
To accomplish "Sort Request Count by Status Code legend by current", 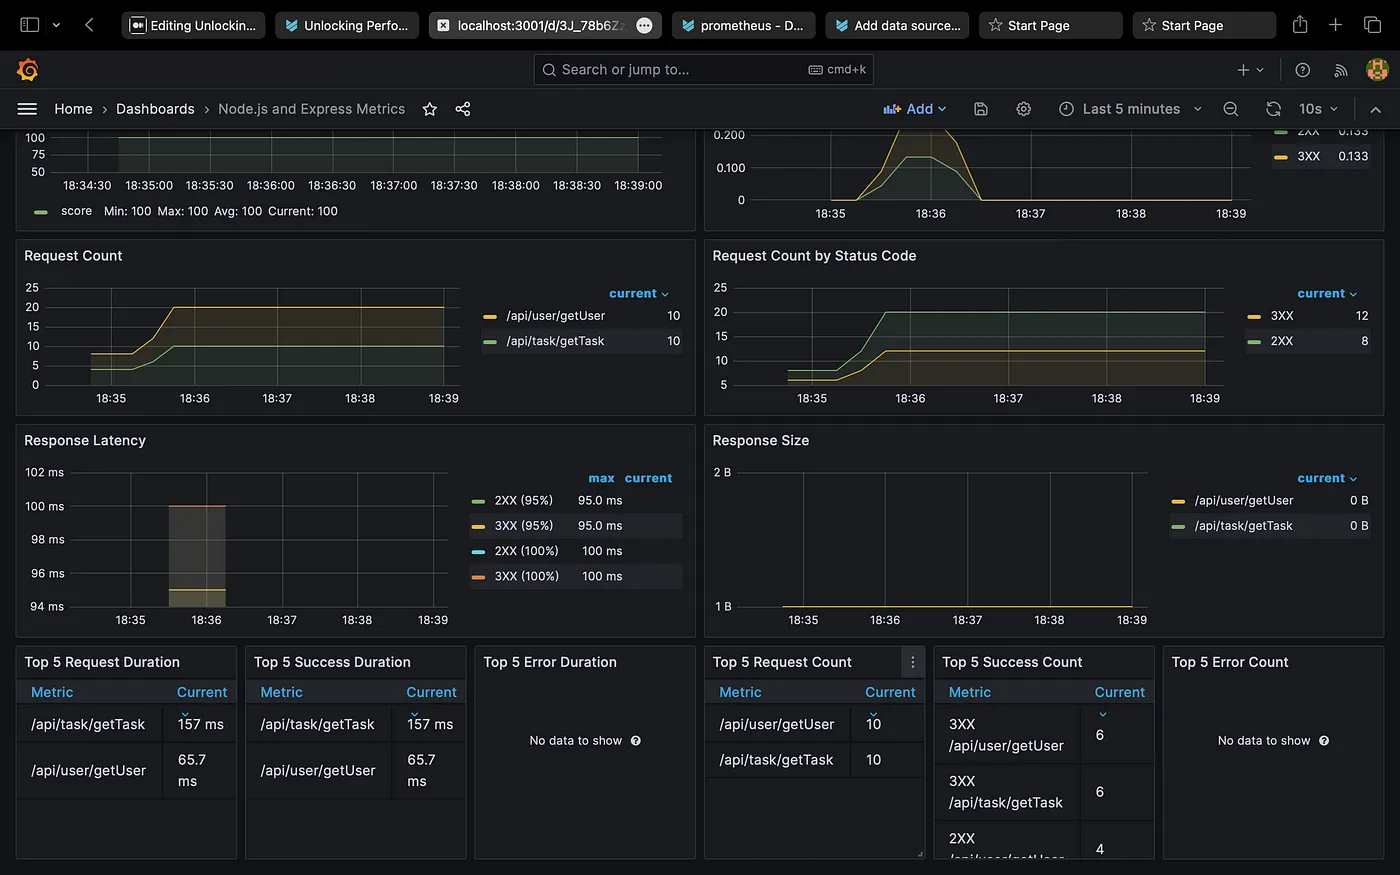I will [x=1327, y=294].
